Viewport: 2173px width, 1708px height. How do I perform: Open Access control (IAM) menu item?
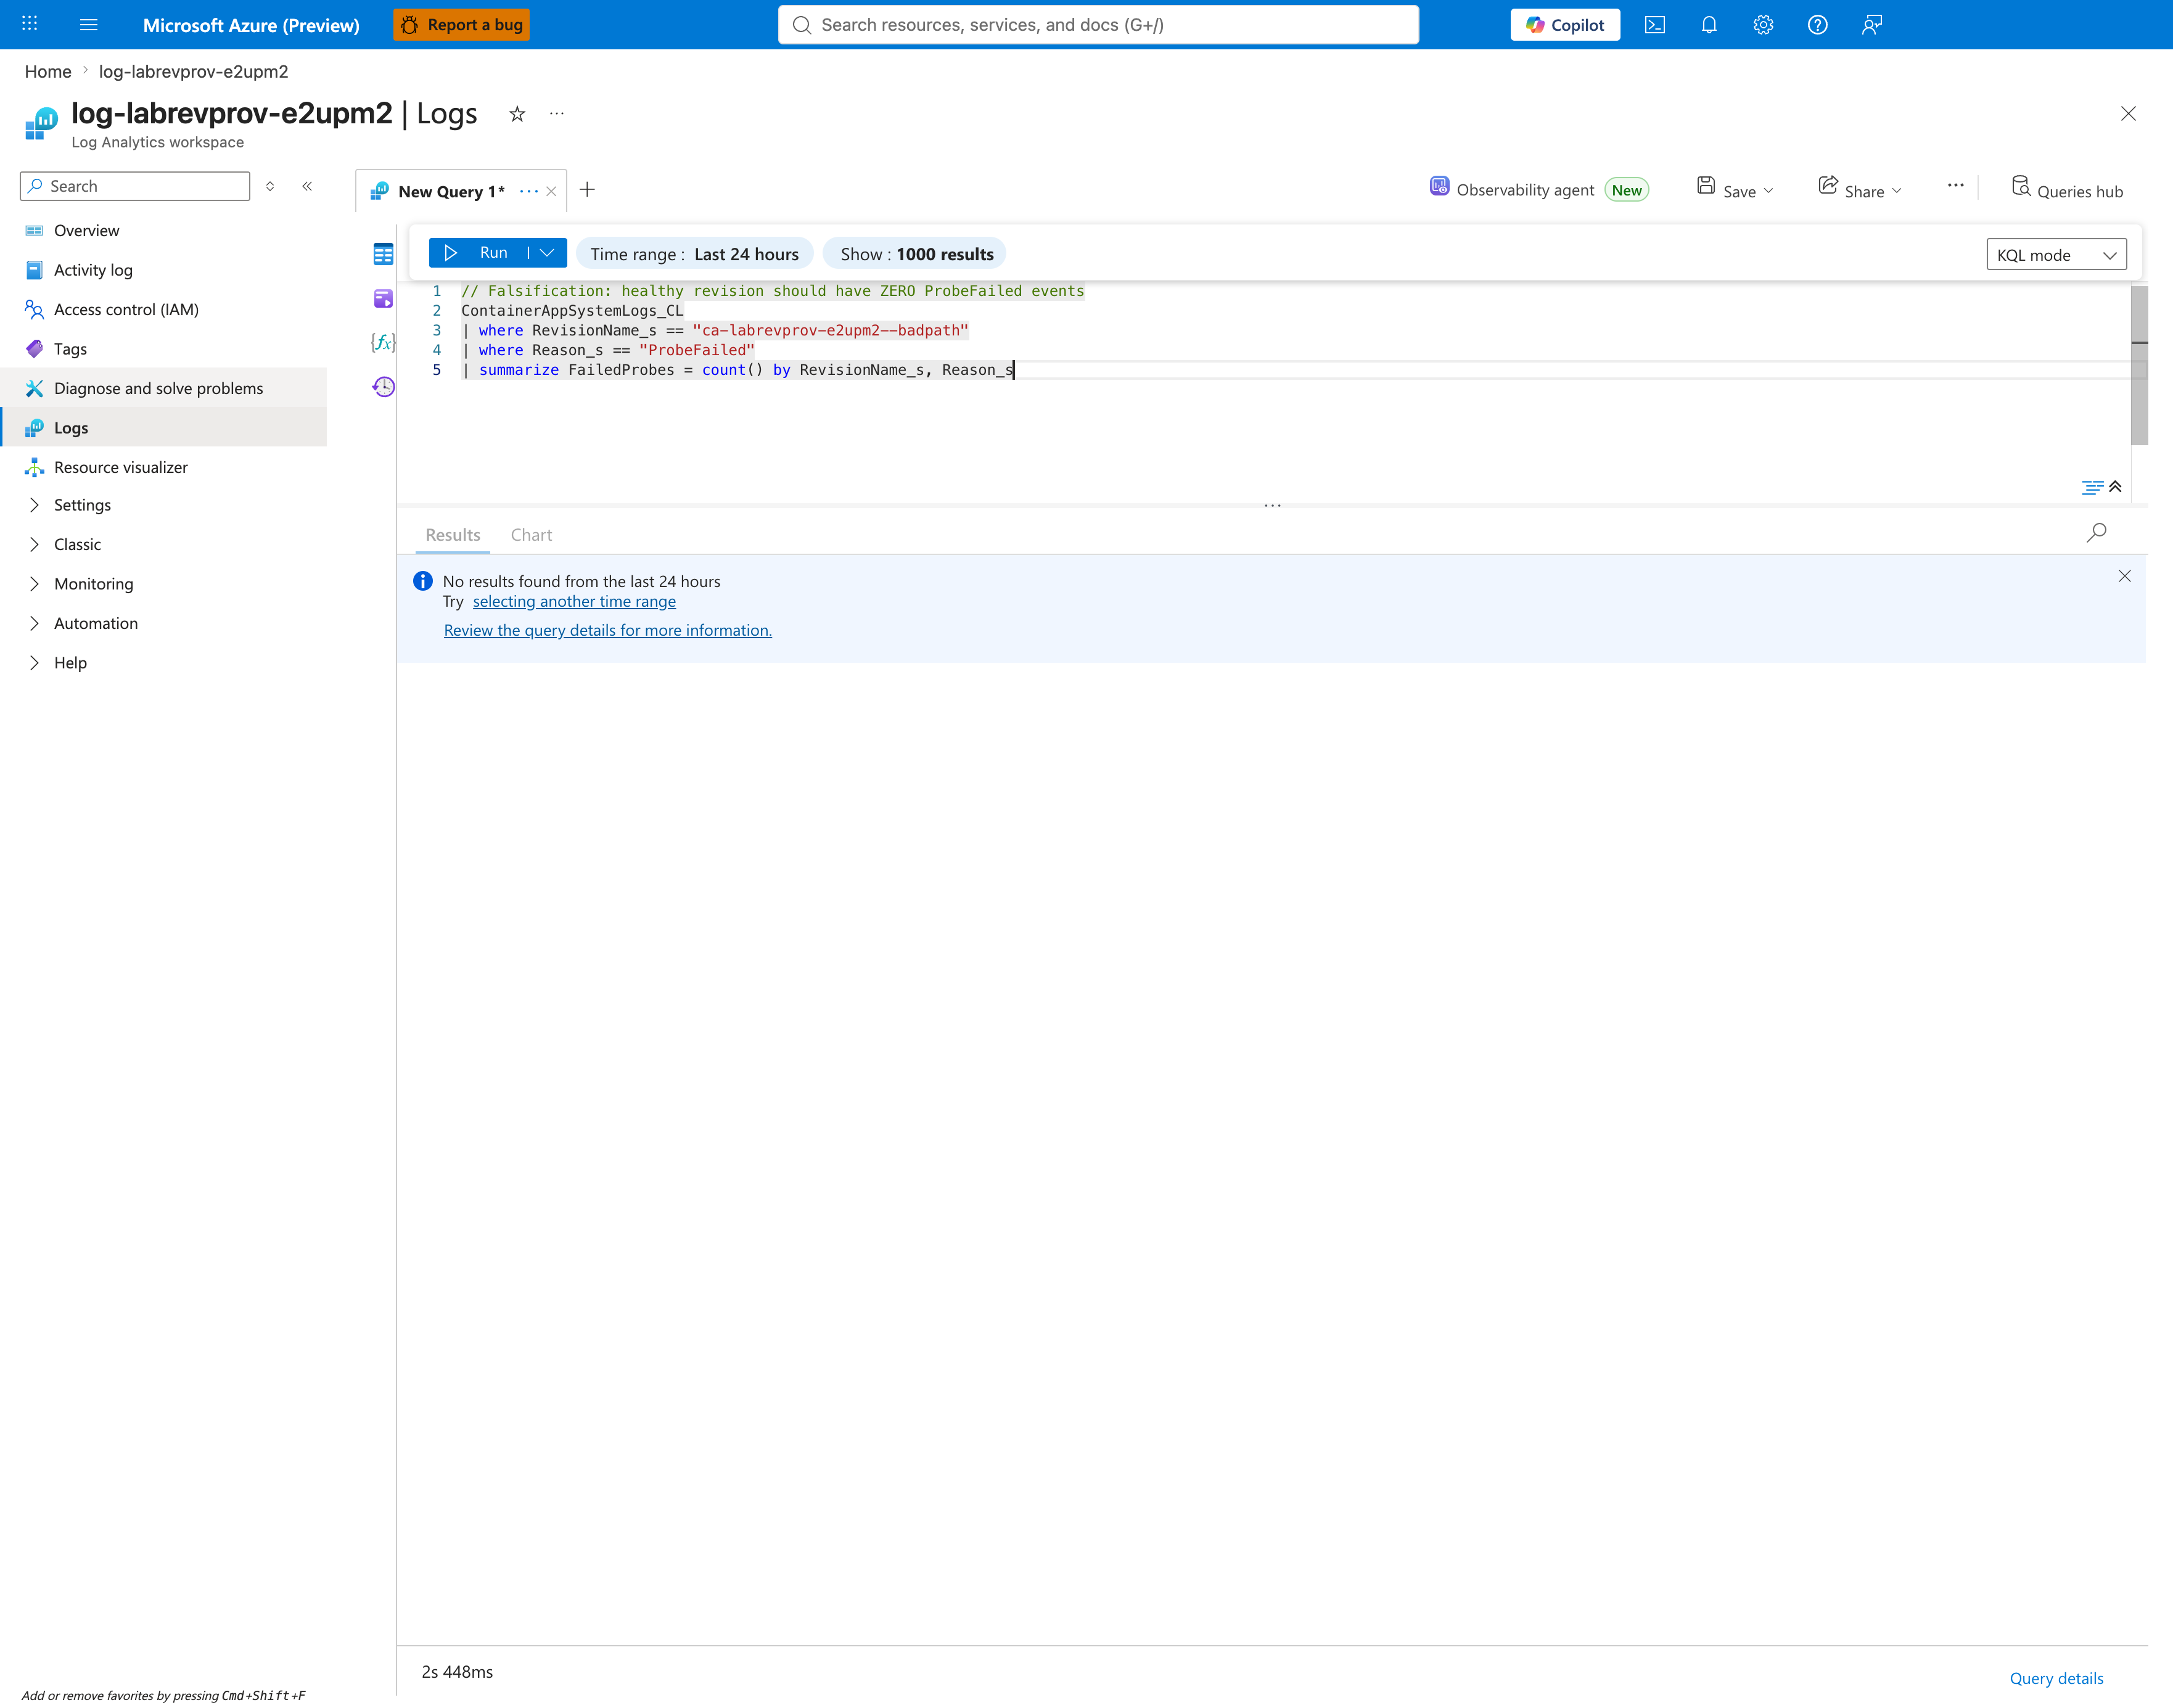[x=164, y=309]
